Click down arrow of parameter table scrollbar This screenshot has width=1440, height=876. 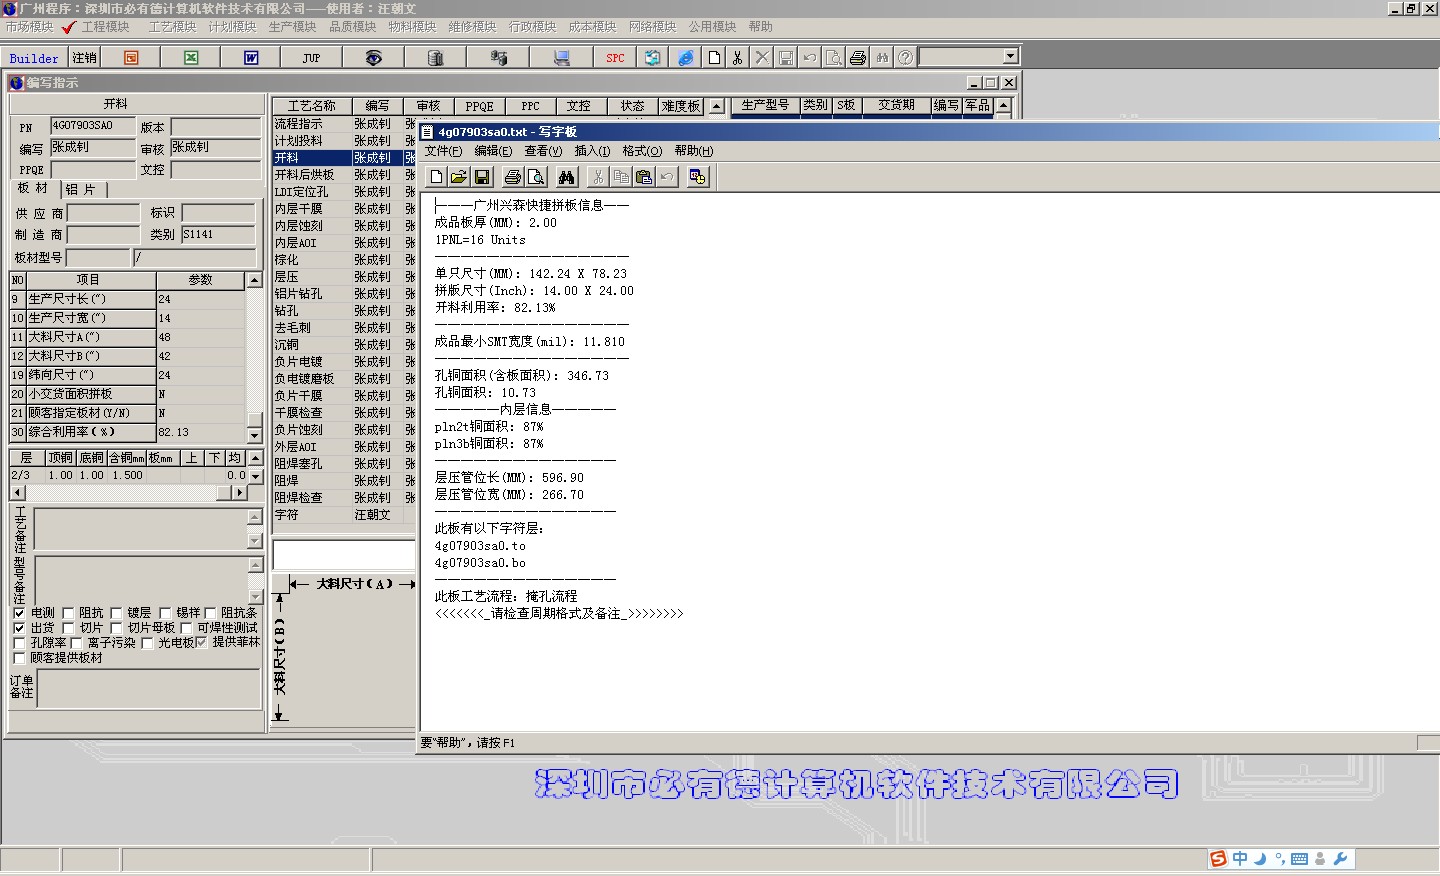point(254,435)
